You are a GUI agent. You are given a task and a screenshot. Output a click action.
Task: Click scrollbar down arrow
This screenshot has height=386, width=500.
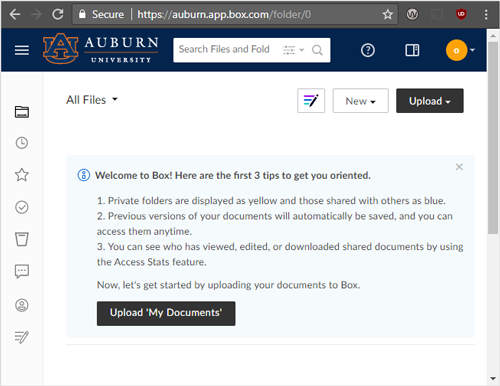493,379
